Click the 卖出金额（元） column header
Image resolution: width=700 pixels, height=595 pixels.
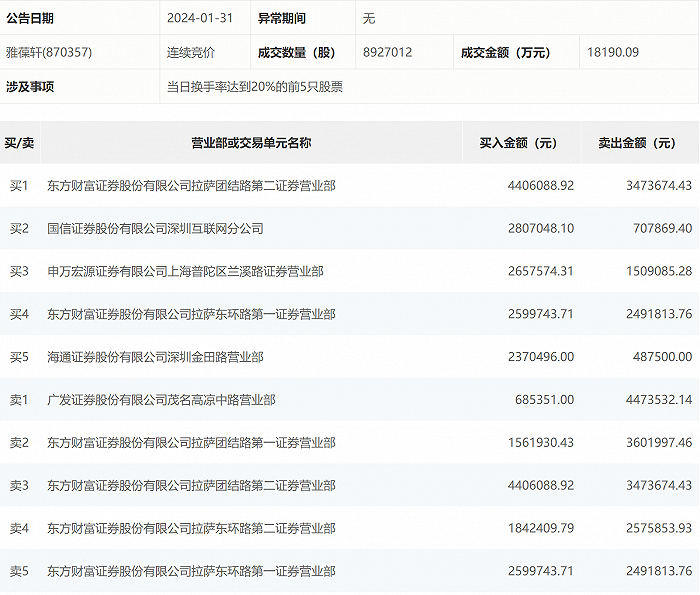point(637,143)
